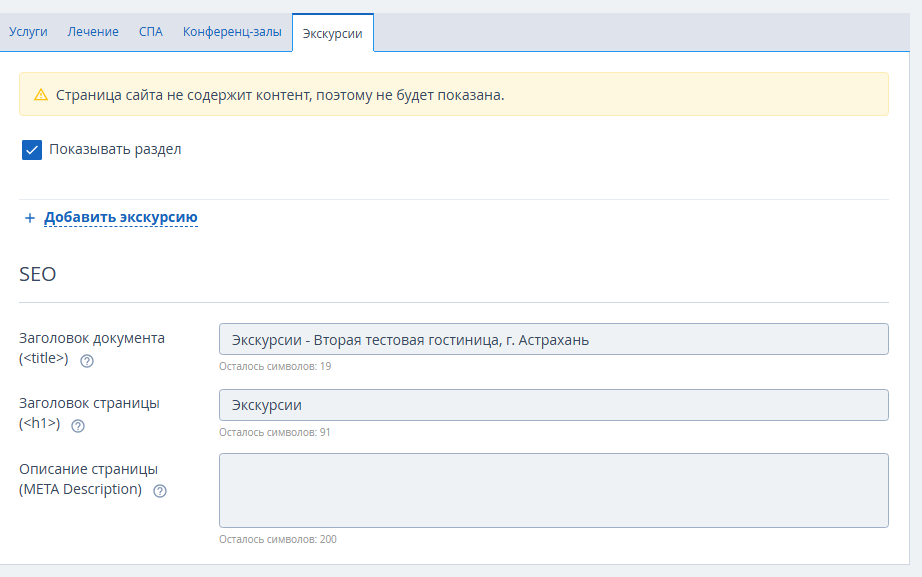Click the Показывать раздел label text
922x577 pixels.
(x=115, y=149)
